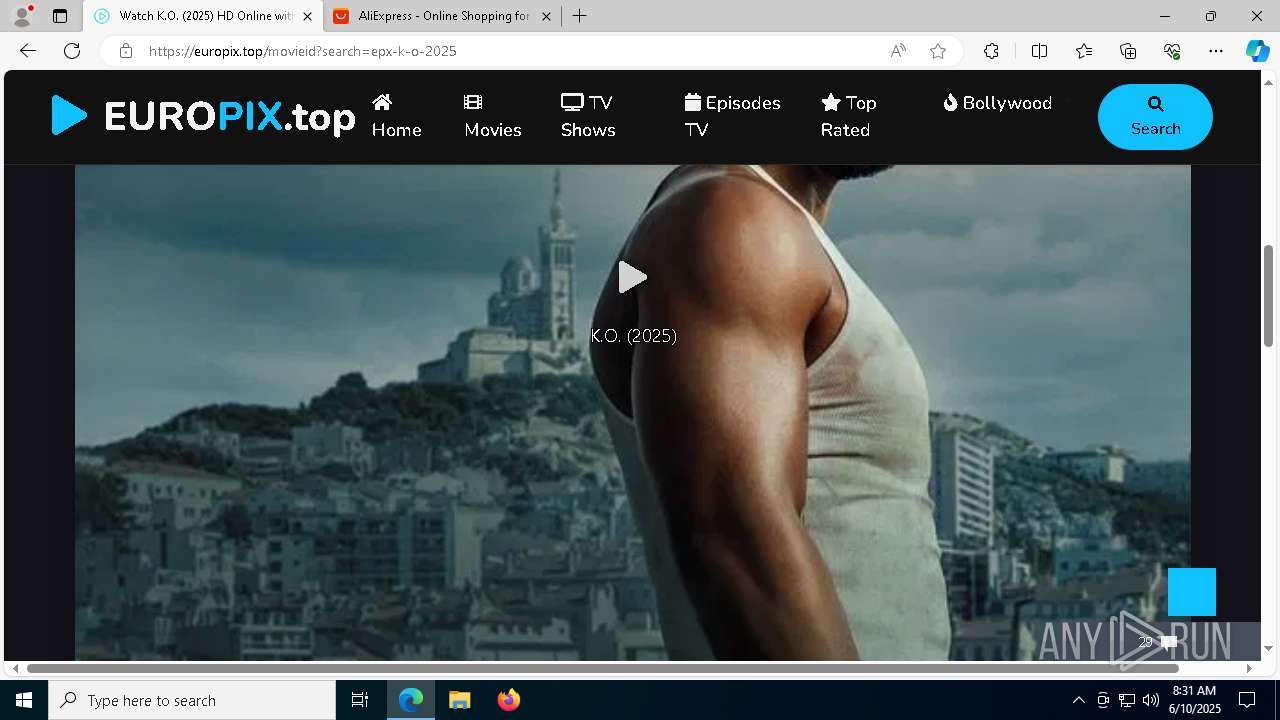Open the notifications action center
The image size is (1280, 720).
point(1247,700)
